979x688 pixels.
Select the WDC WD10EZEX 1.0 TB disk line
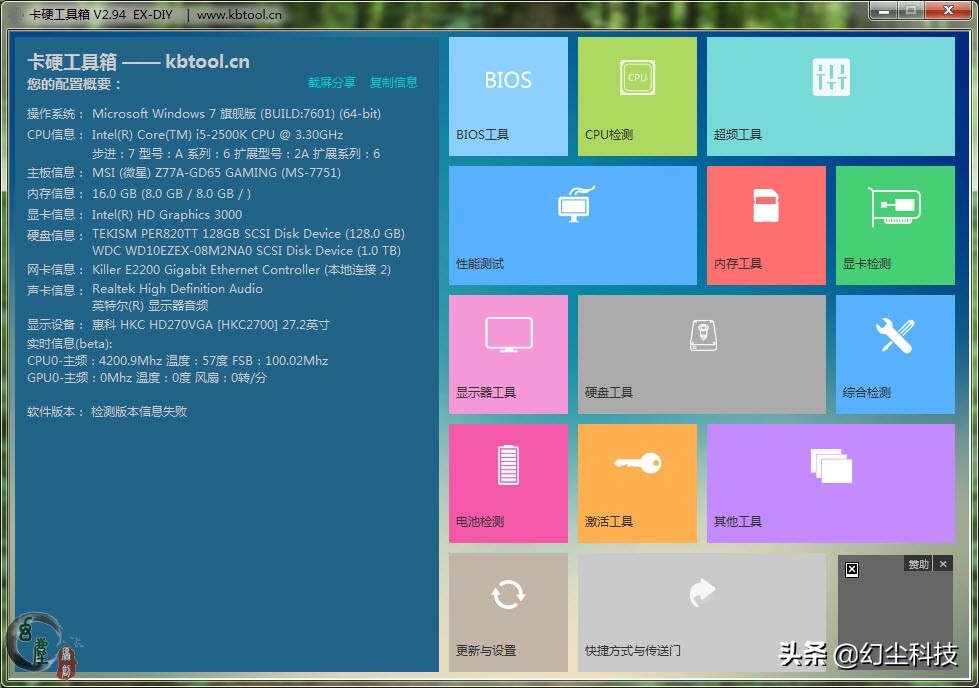tap(247, 251)
